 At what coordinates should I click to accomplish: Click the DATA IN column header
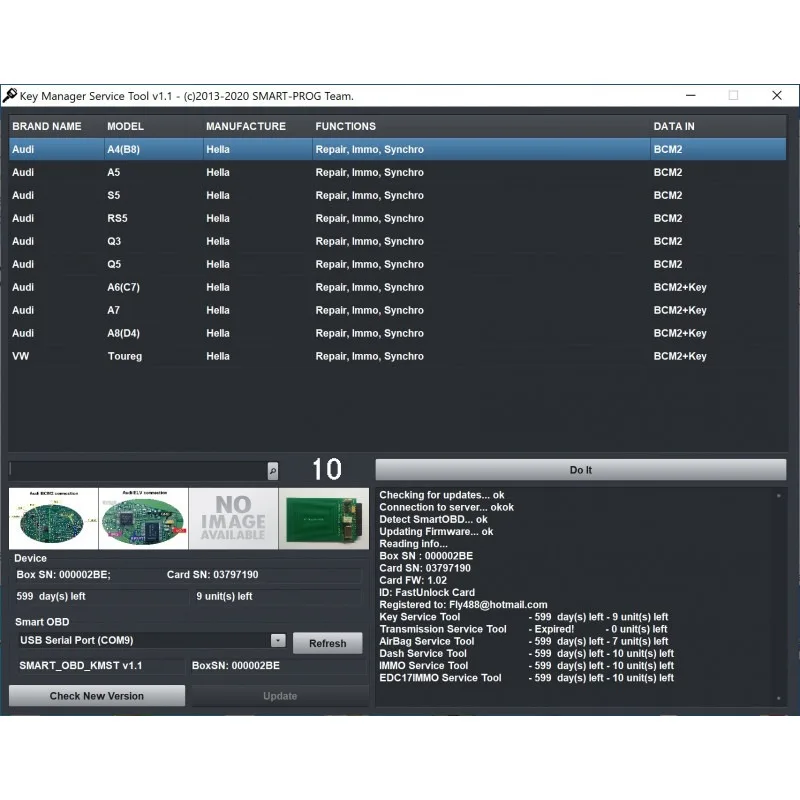[x=674, y=127]
